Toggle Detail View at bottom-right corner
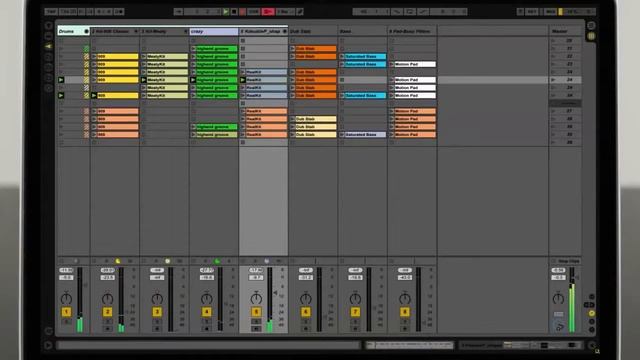Viewport: 640px width, 360px height. click(x=592, y=345)
